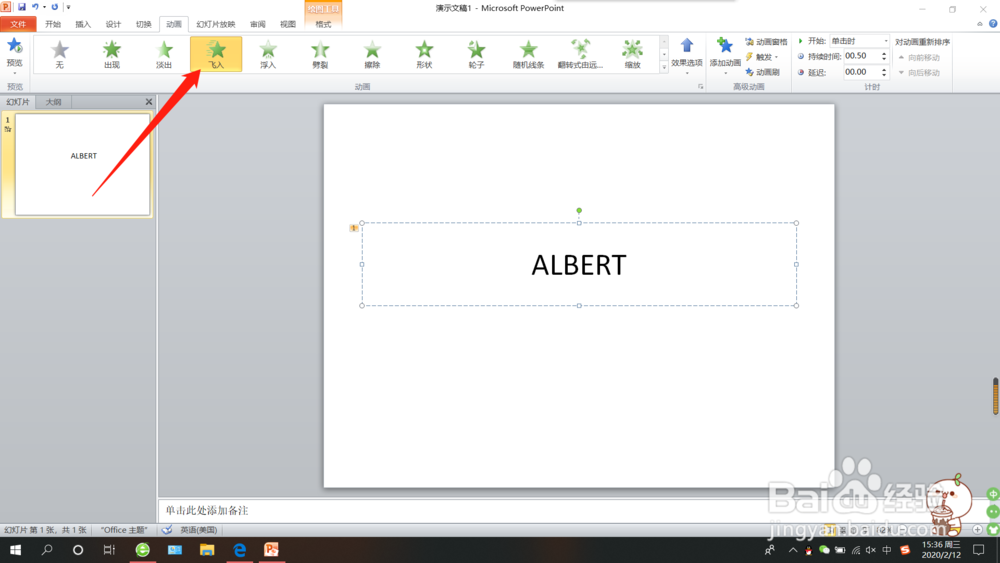Minimize the ribbon with caret icon
The width and height of the screenshot is (1000, 563).
point(980,24)
